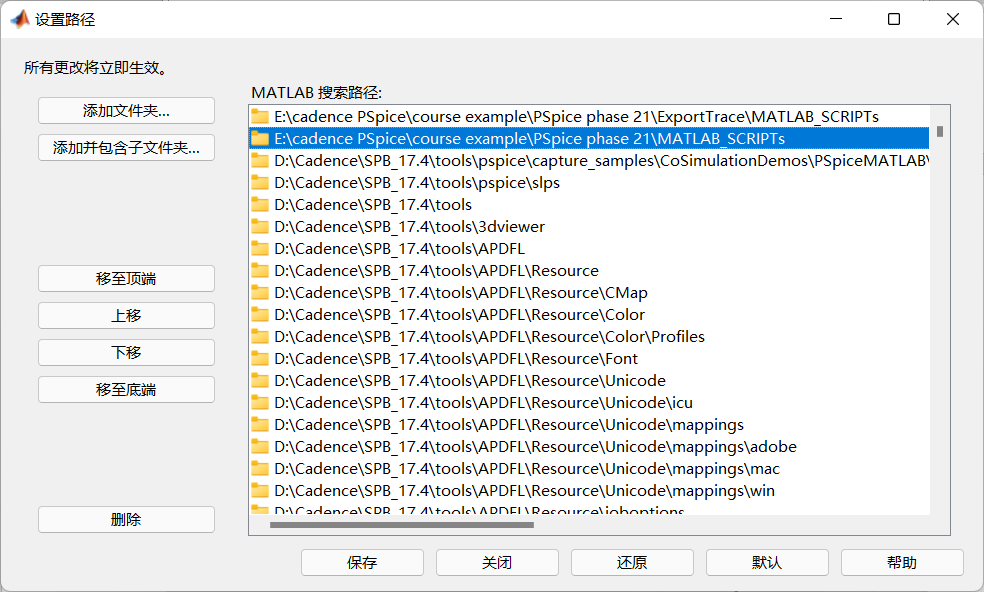Image resolution: width=984 pixels, height=592 pixels.
Task: Select the mappings\mac path row
Action: click(589, 468)
